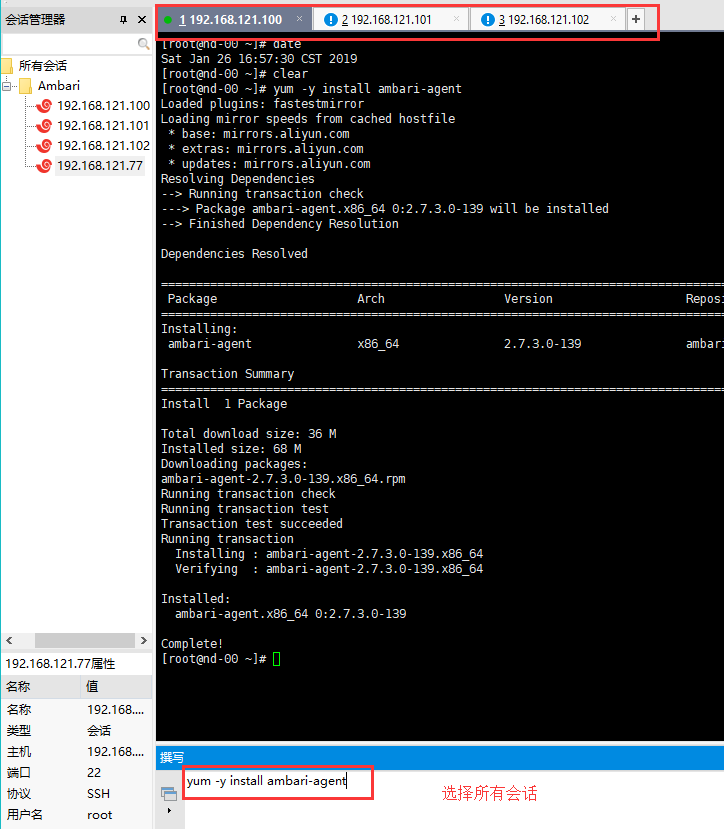724x829 pixels.
Task: Select the 主机 property row
Action: pyautogui.click(x=76, y=751)
